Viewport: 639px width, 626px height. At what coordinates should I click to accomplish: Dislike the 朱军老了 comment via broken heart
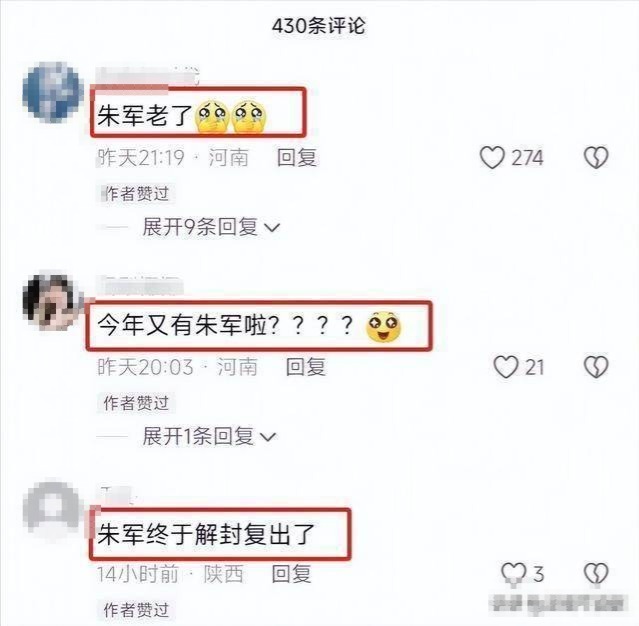pyautogui.click(x=596, y=157)
